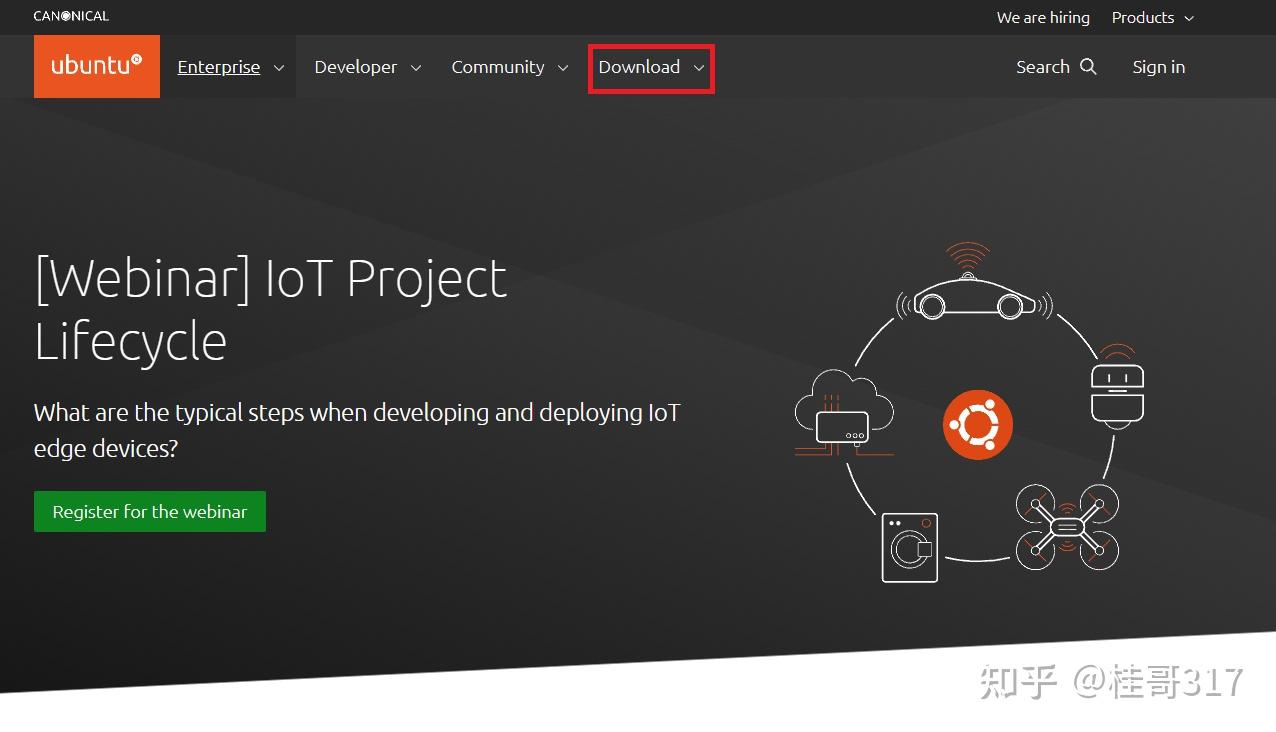
Task: Click the smart robot device icon
Action: (1117, 388)
